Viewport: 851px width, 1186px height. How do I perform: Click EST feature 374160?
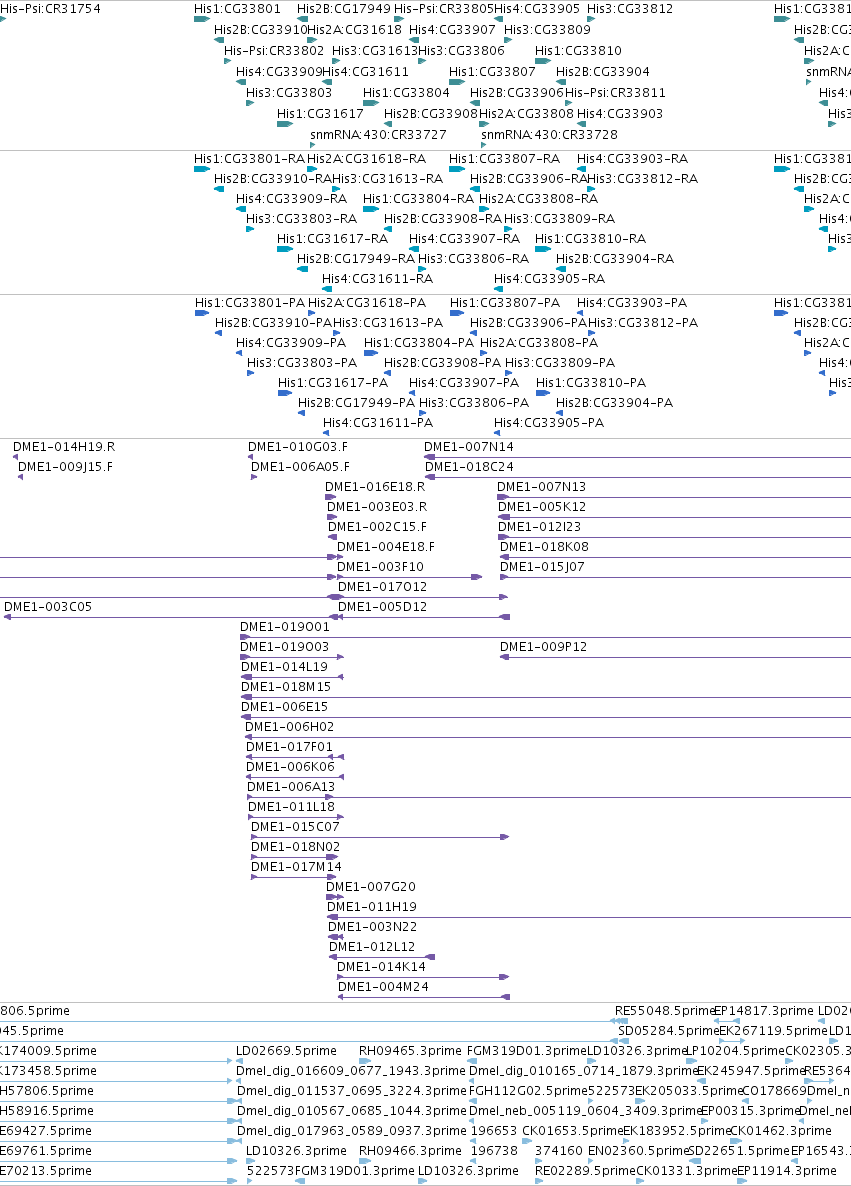pyautogui.click(x=559, y=1151)
